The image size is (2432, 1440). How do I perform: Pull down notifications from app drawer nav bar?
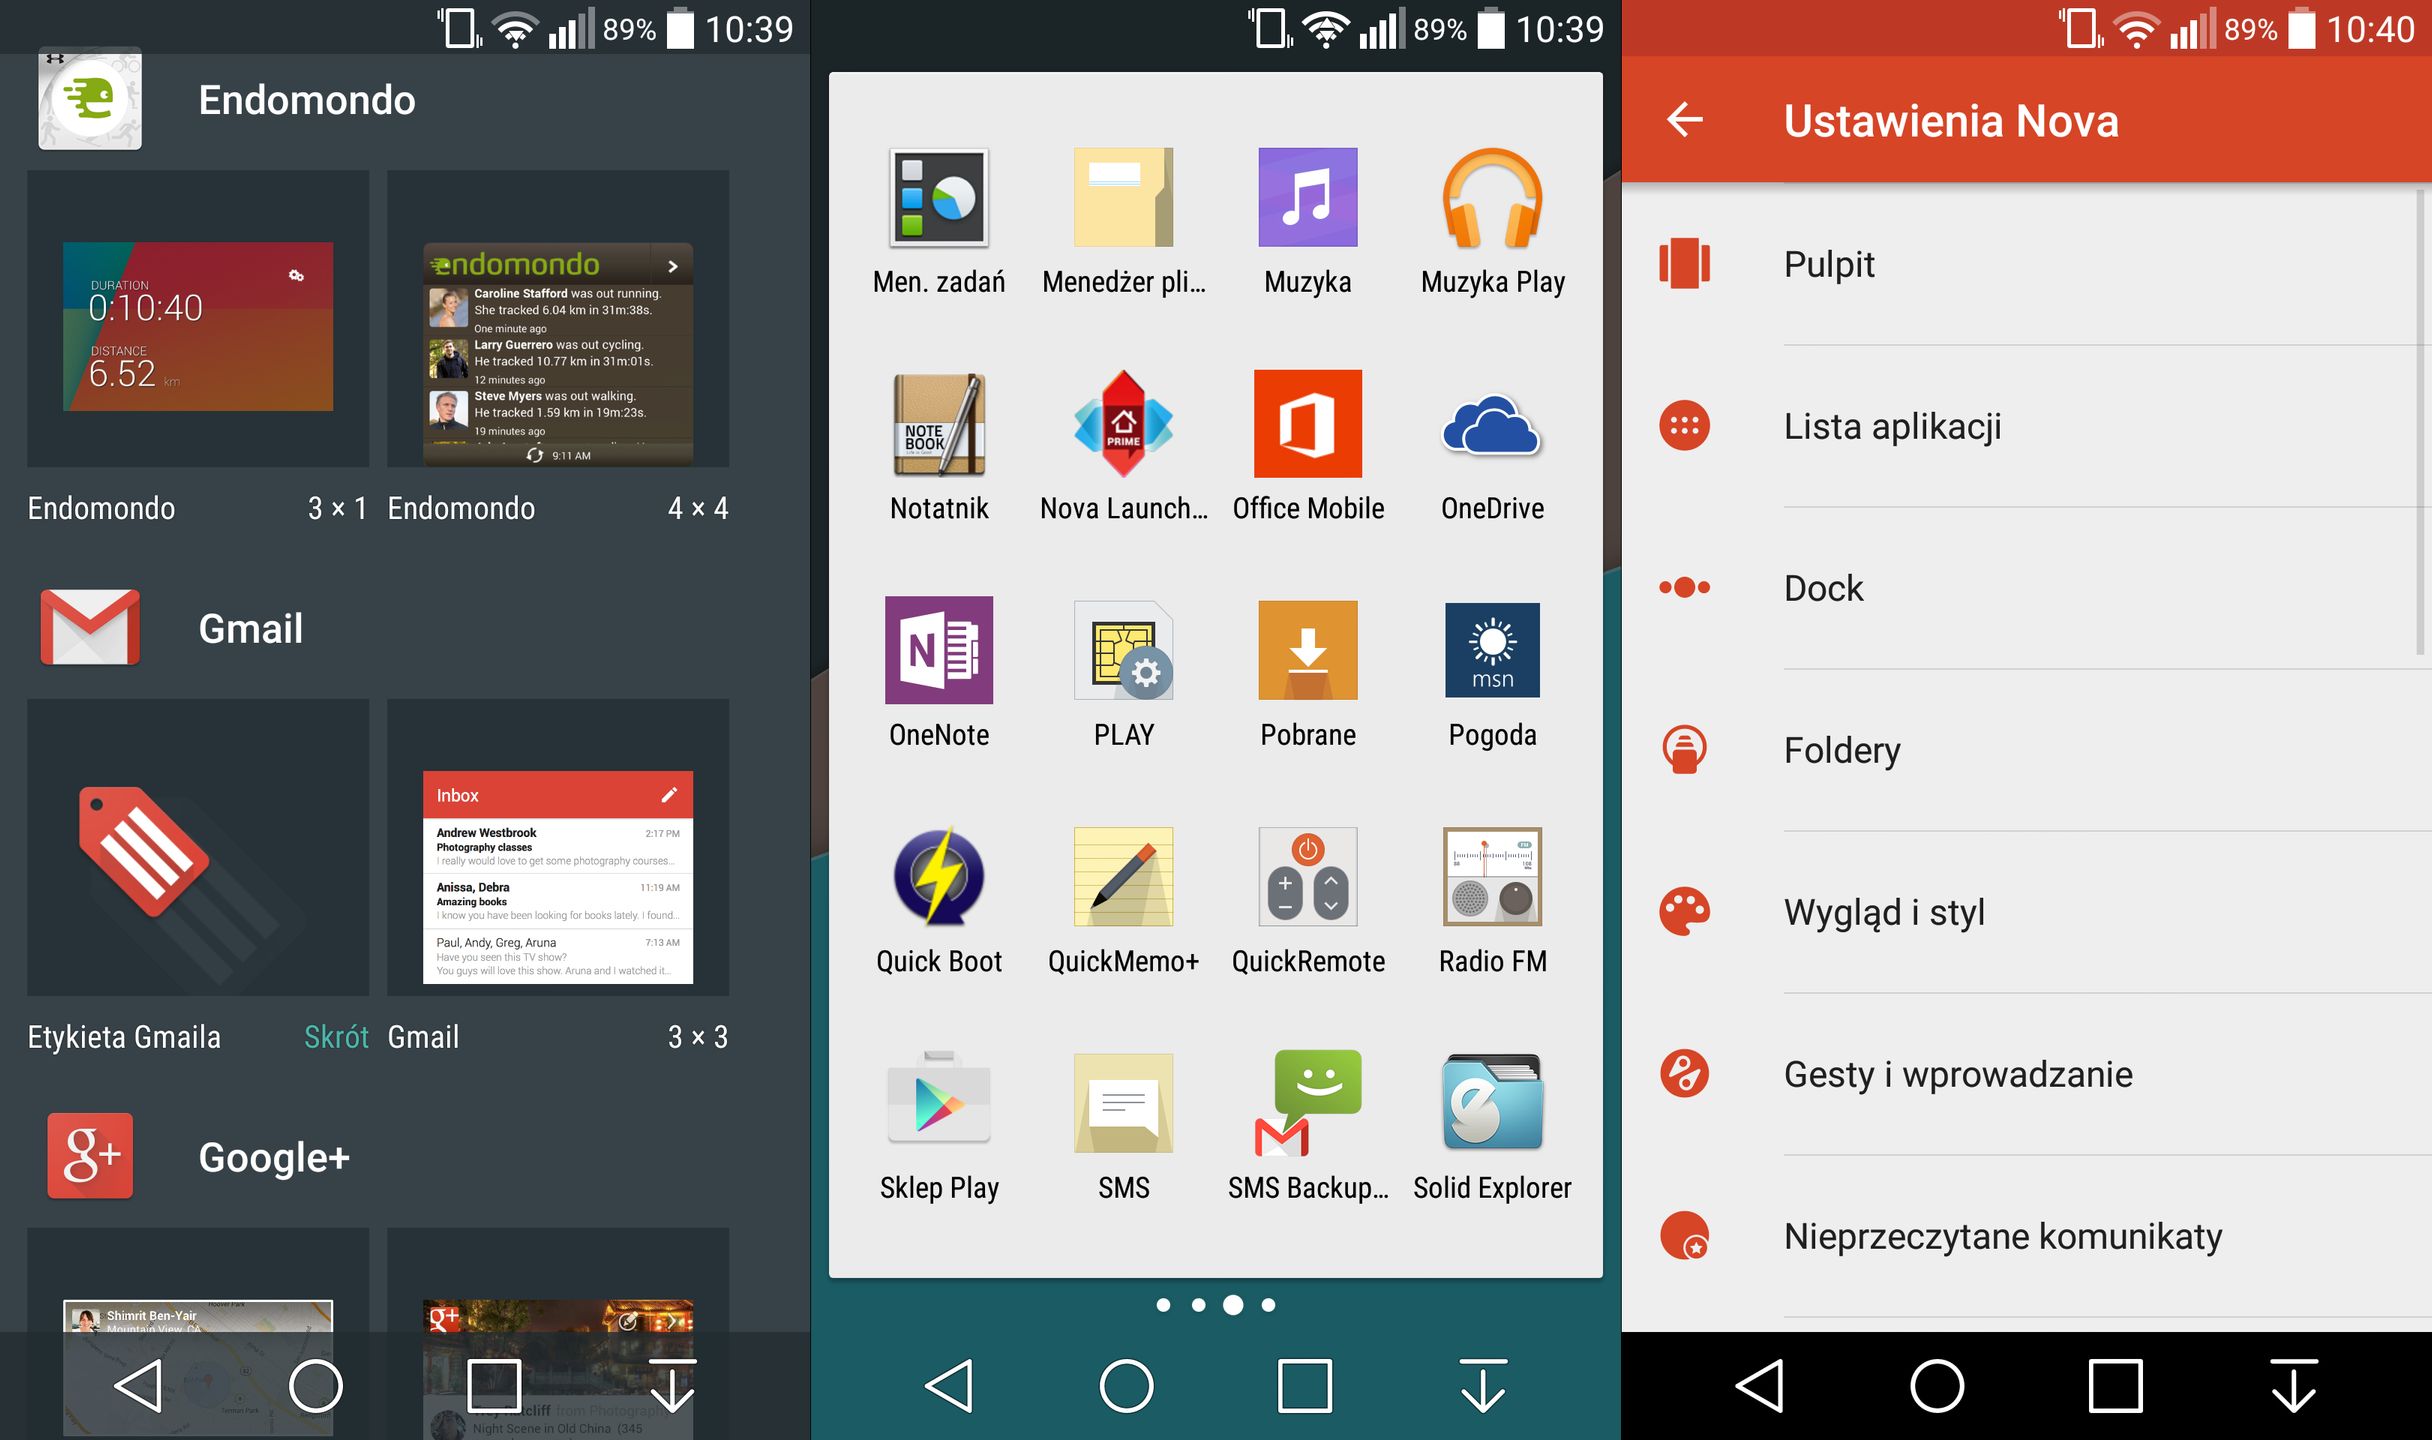click(x=1483, y=1385)
